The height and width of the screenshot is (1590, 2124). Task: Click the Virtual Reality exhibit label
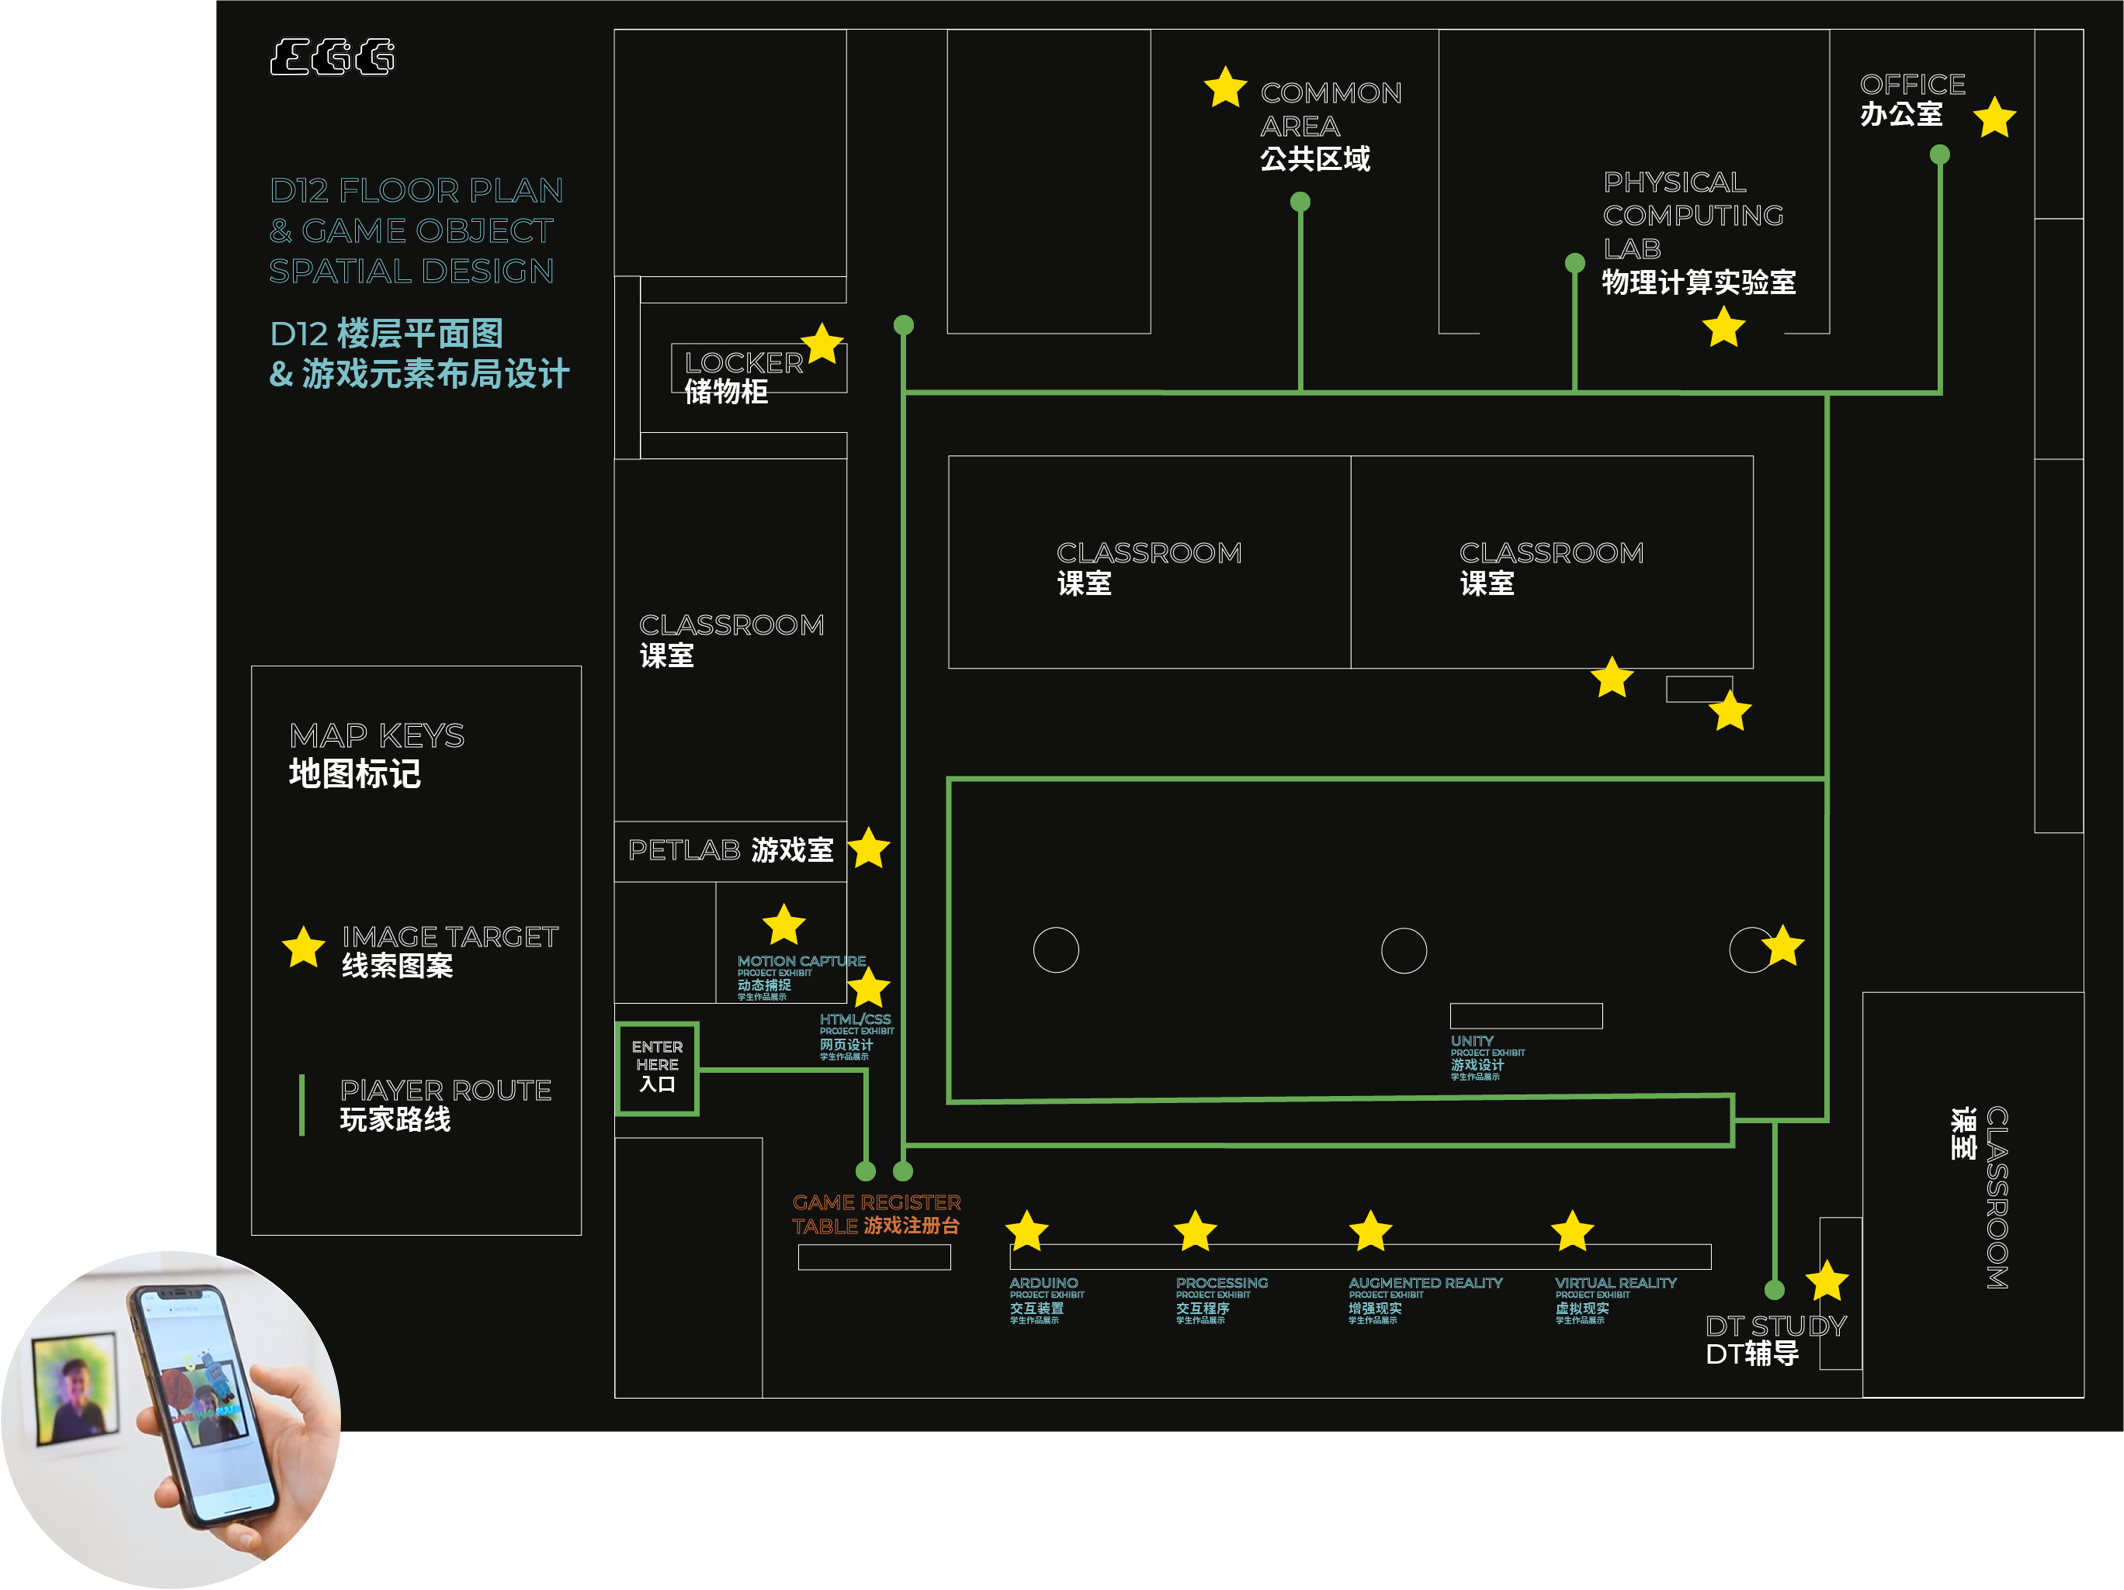click(1615, 1302)
